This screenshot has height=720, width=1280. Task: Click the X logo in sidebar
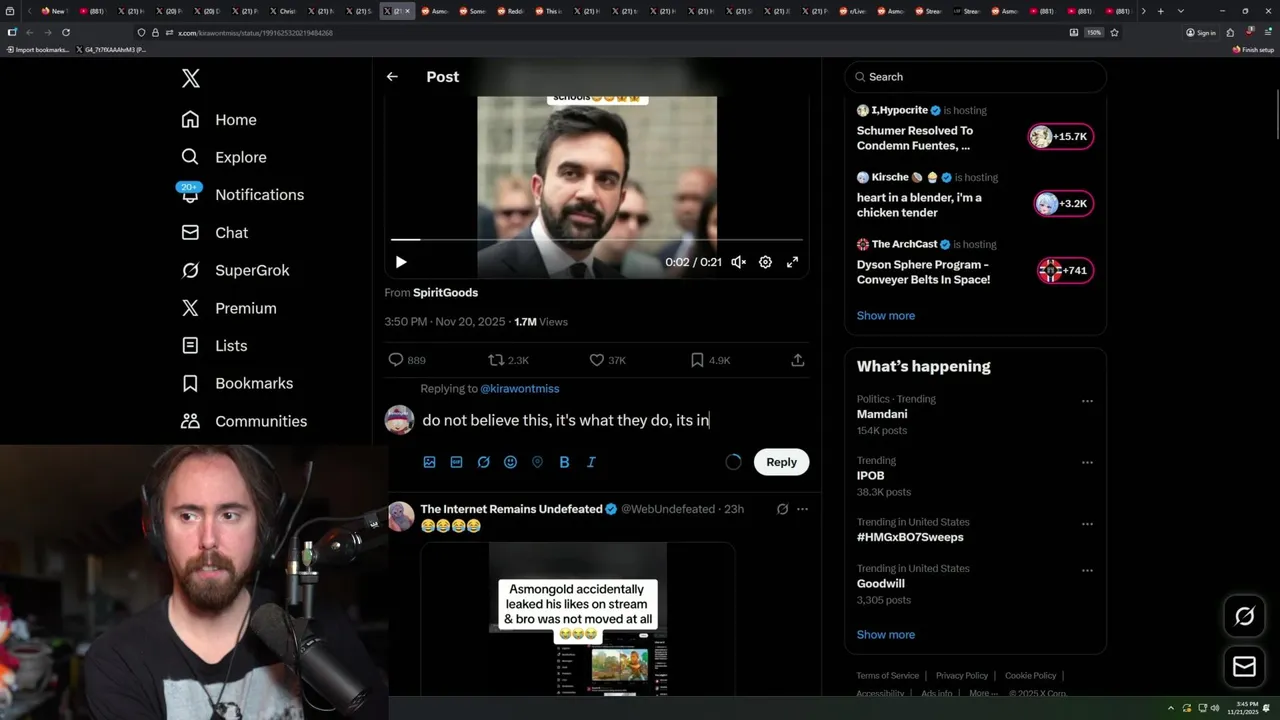(x=190, y=79)
